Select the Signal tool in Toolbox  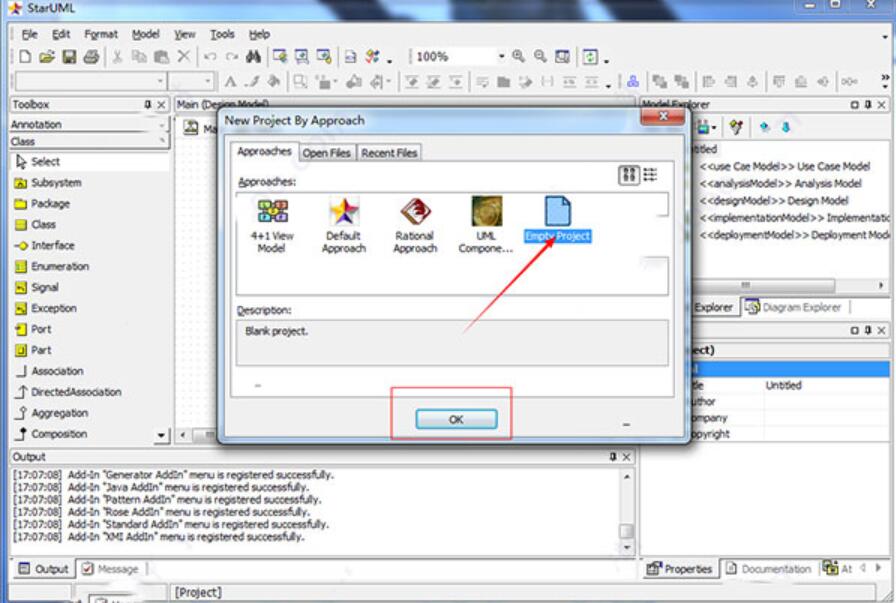click(x=37, y=287)
